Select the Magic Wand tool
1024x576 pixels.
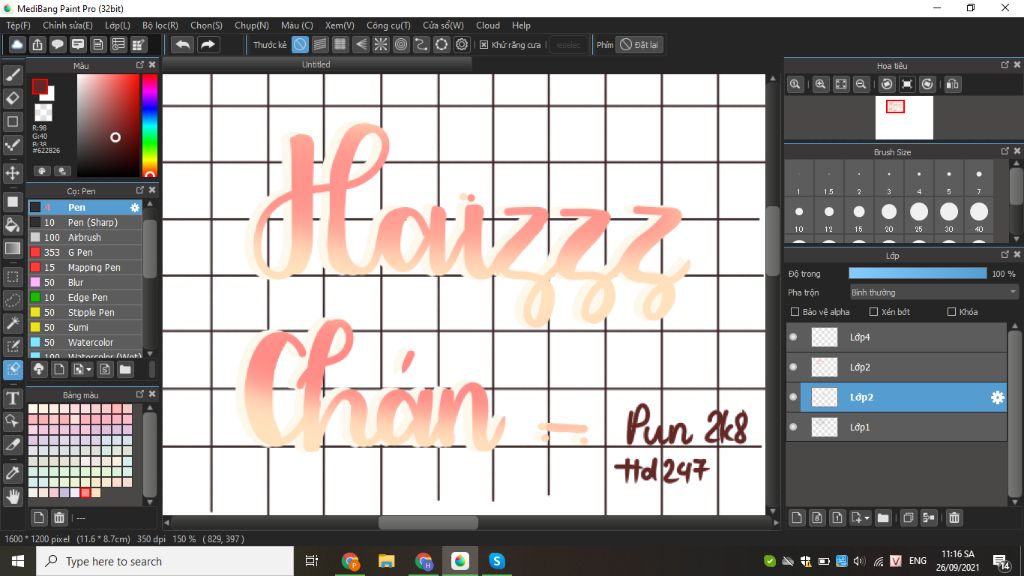tap(12, 323)
